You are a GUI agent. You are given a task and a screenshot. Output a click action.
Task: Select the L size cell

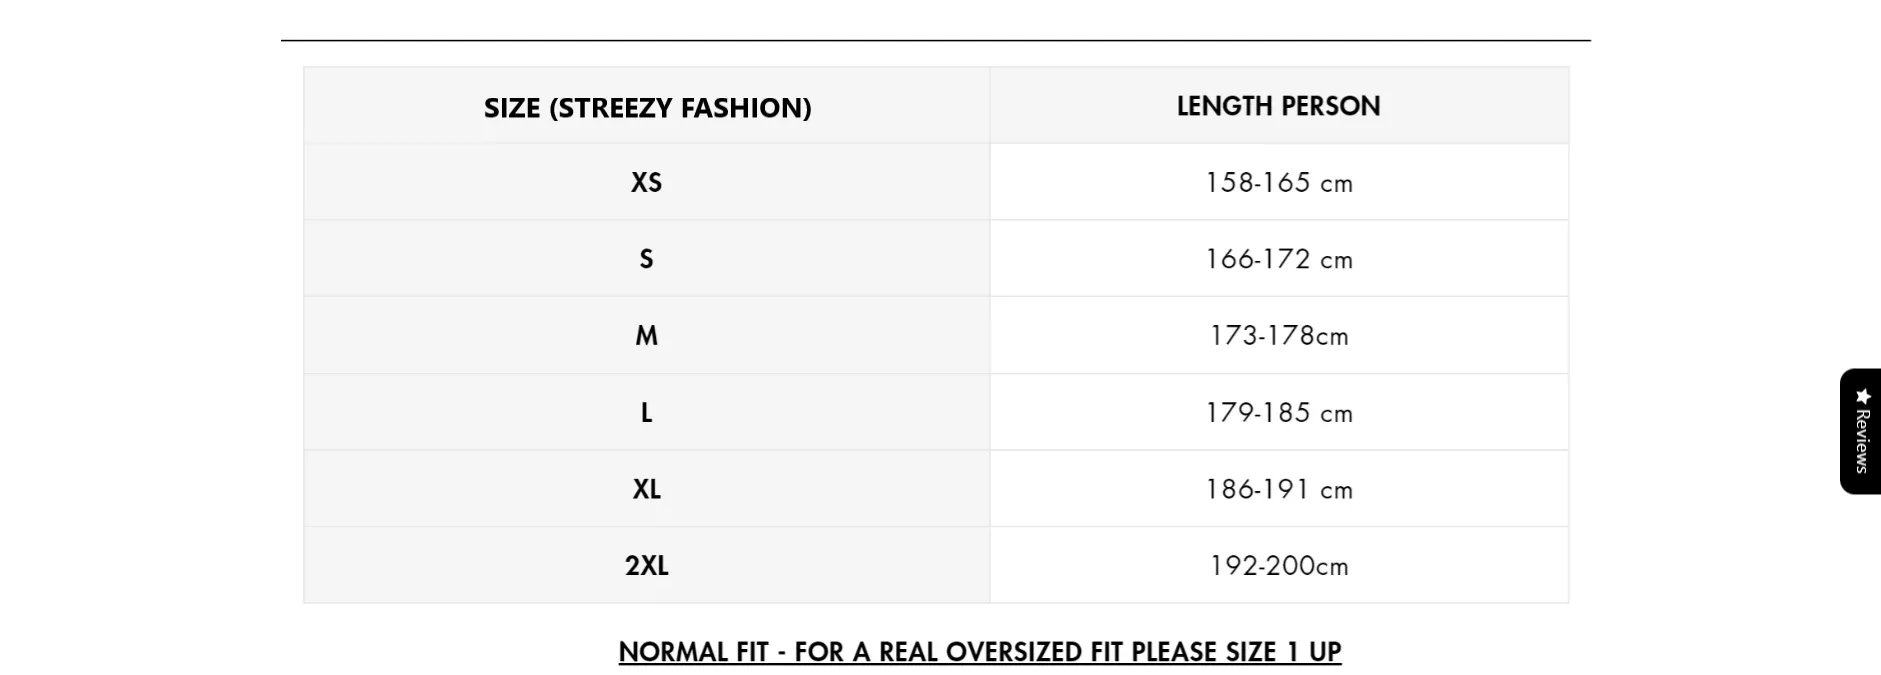click(x=646, y=412)
